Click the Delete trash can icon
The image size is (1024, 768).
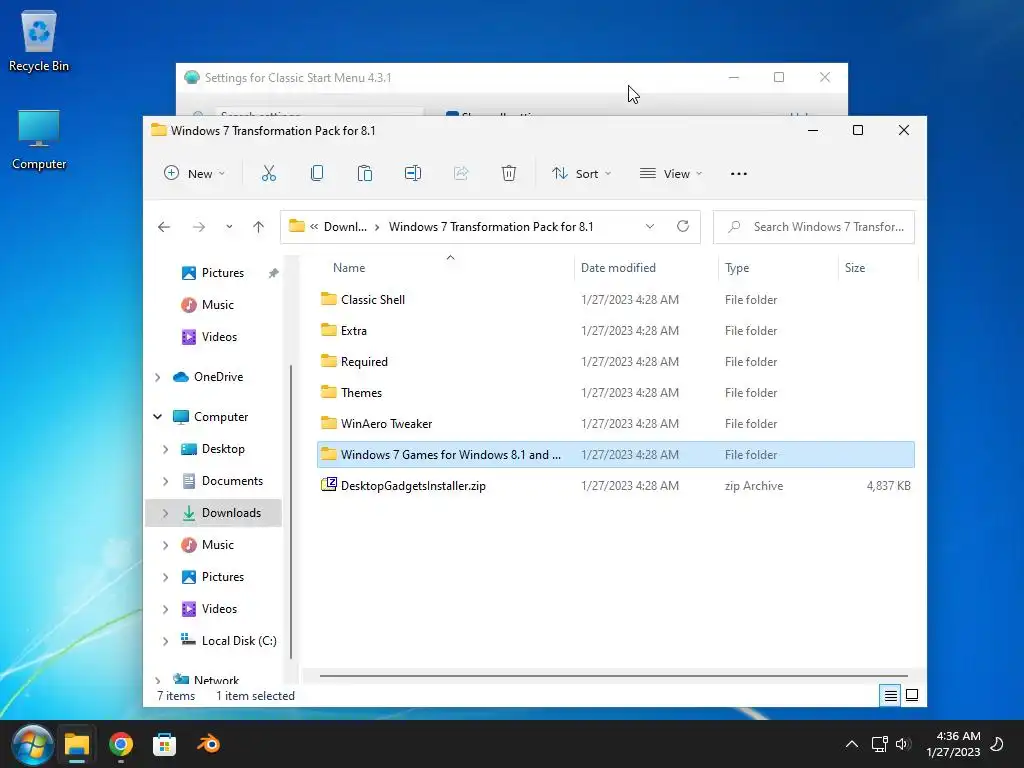coord(509,173)
